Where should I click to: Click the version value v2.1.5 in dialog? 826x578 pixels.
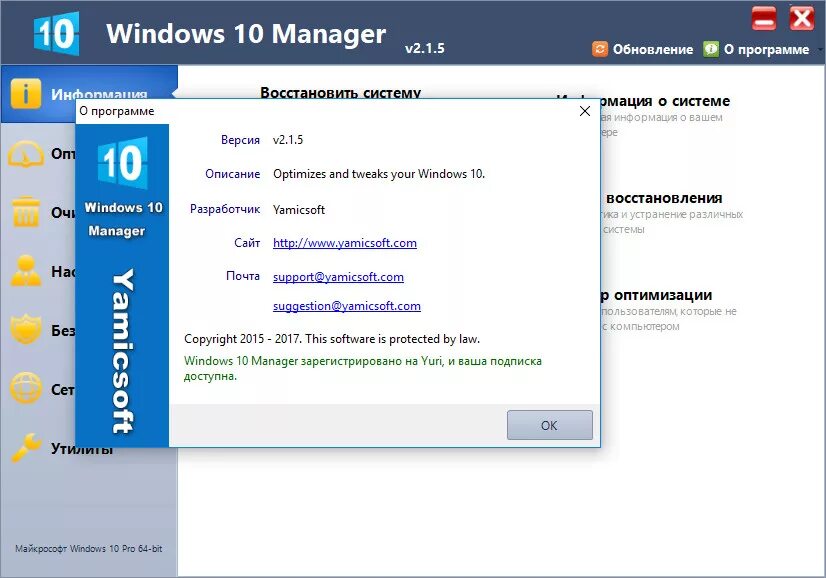coord(288,140)
